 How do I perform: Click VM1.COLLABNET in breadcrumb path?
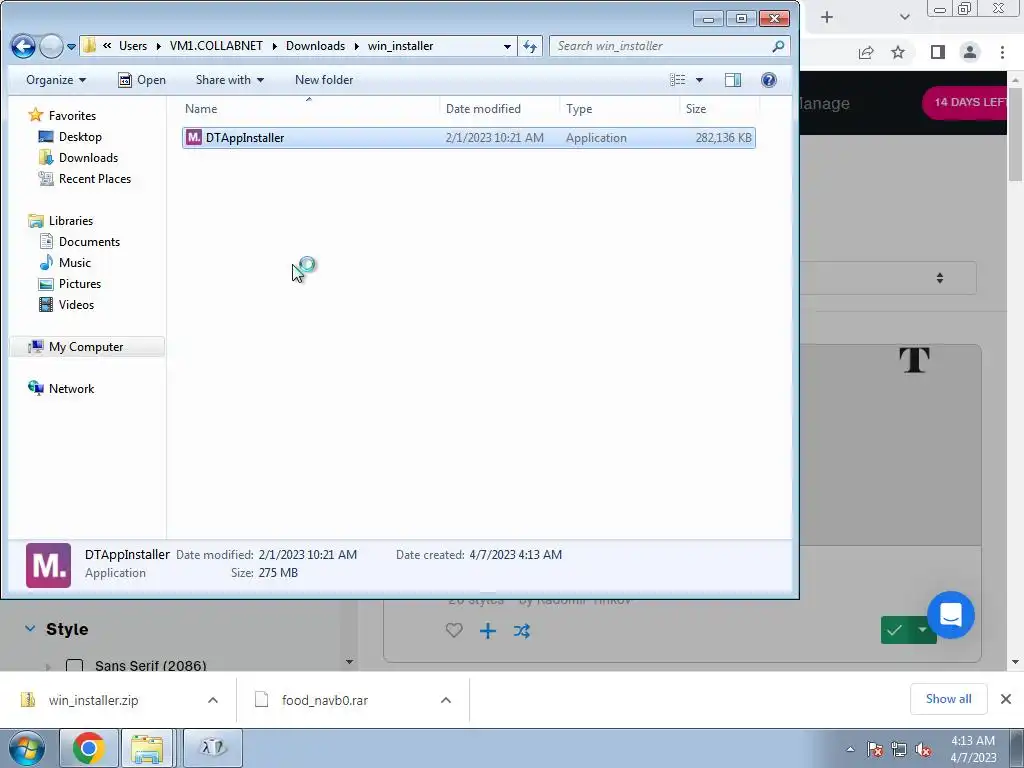tap(216, 46)
